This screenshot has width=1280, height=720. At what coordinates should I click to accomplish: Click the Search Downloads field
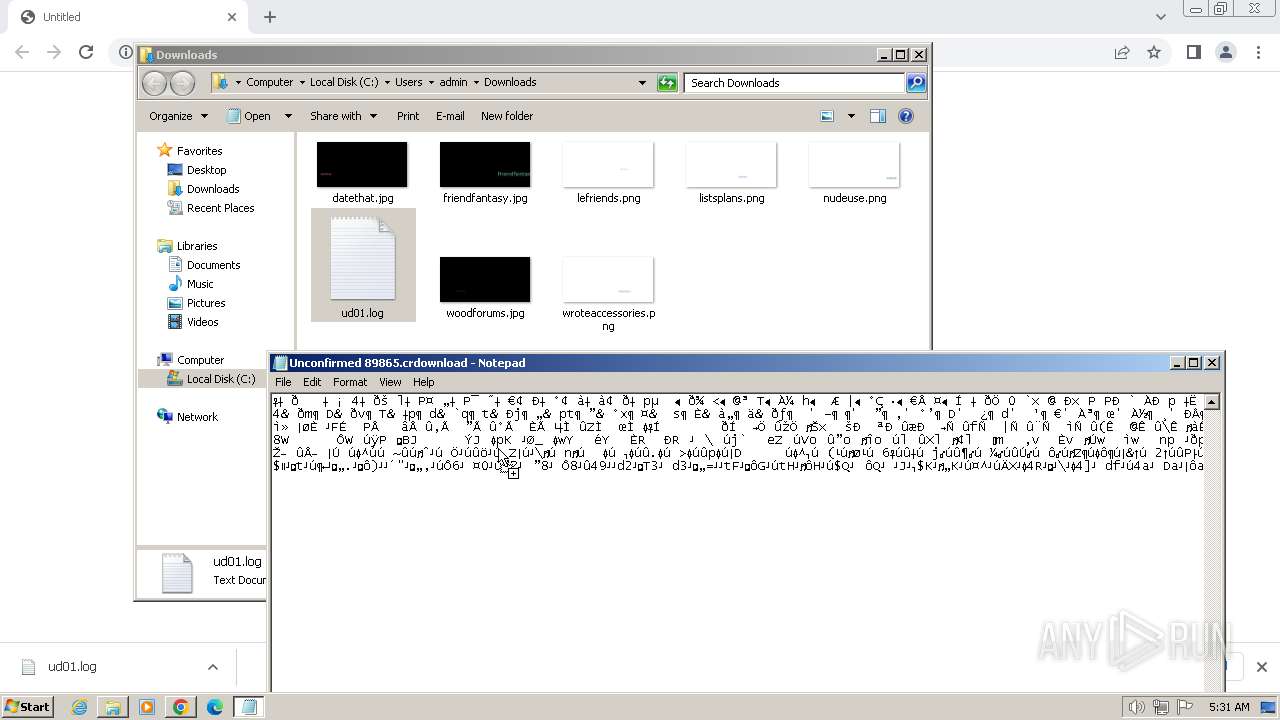(795, 83)
